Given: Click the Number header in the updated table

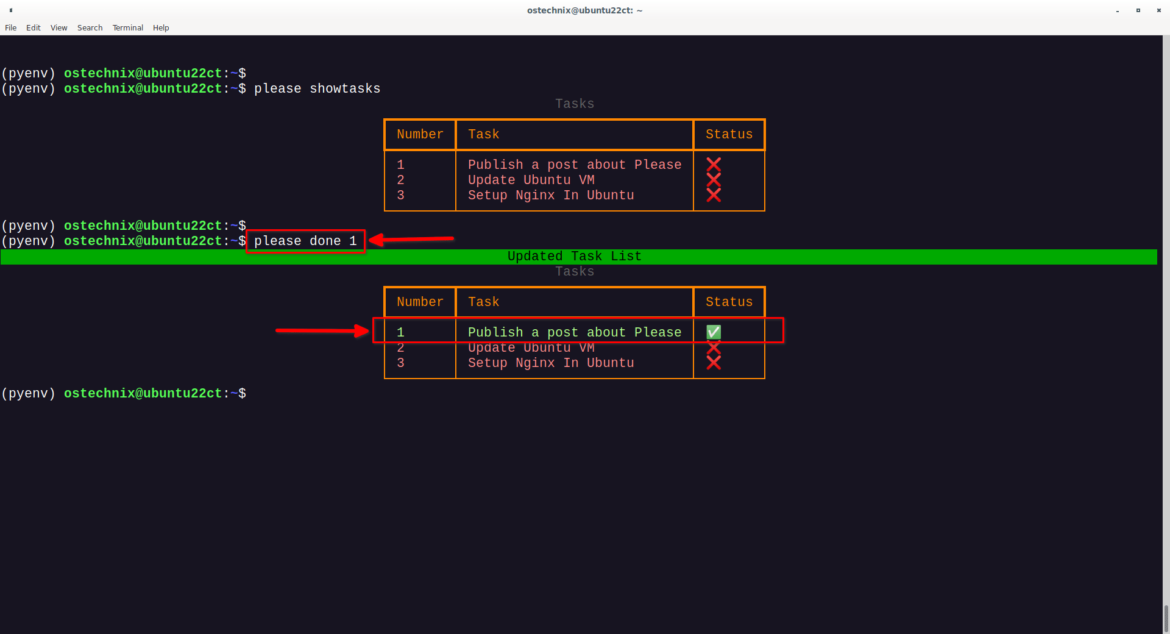Looking at the screenshot, I should (420, 302).
